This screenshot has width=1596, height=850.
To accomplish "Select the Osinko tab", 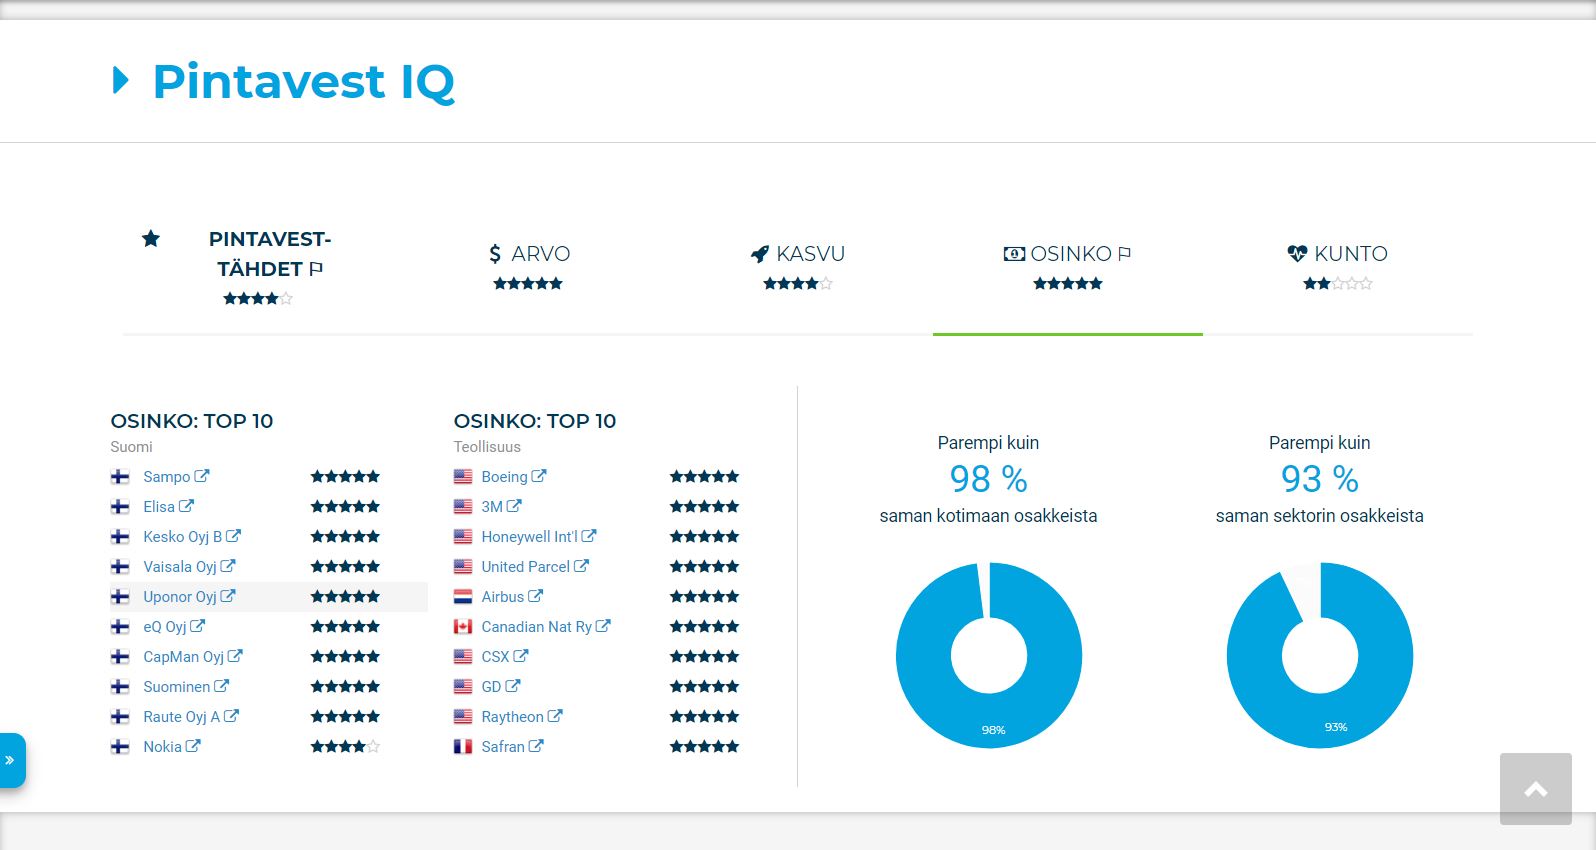I will point(1068,268).
